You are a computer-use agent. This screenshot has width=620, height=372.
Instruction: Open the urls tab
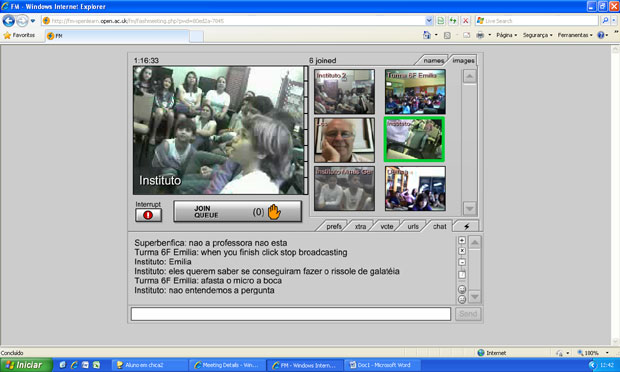[x=413, y=226]
